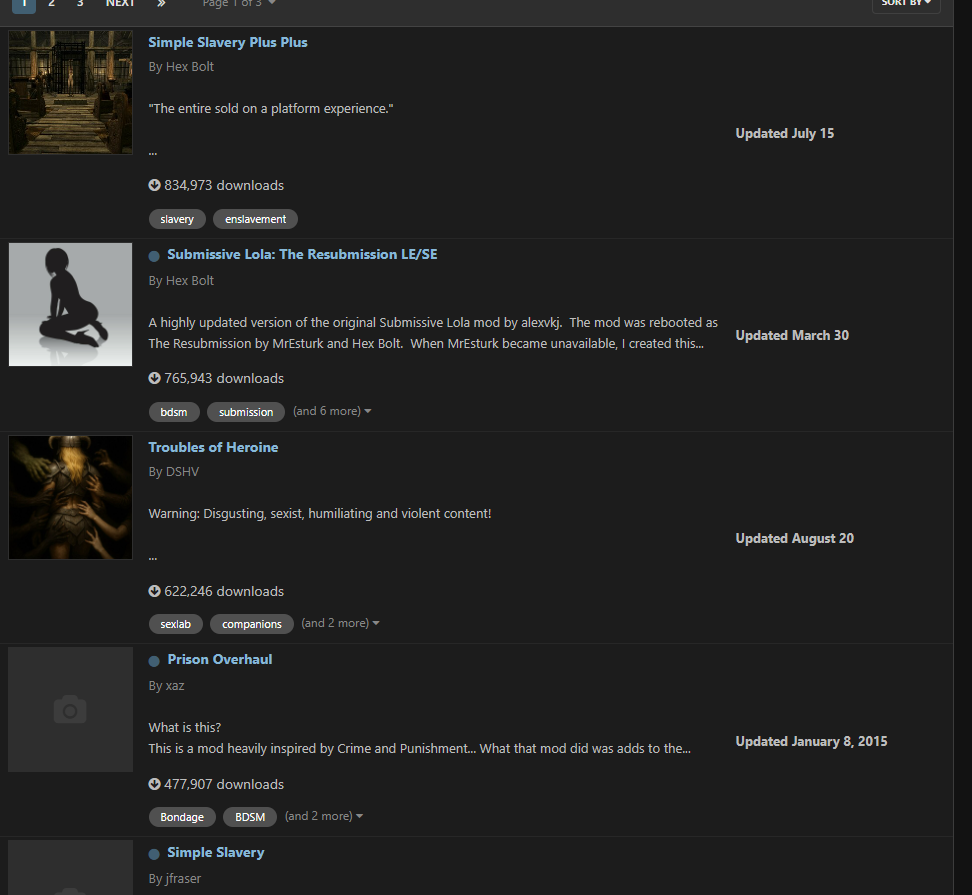Select the bdsm tag
This screenshot has height=895, width=972.
[x=174, y=412]
